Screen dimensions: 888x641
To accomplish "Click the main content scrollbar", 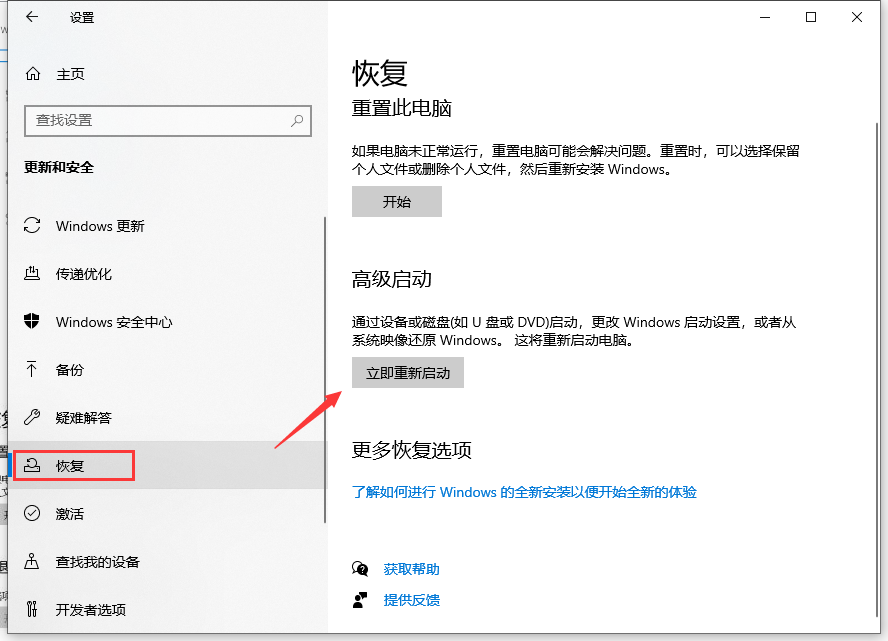I will [x=877, y=369].
